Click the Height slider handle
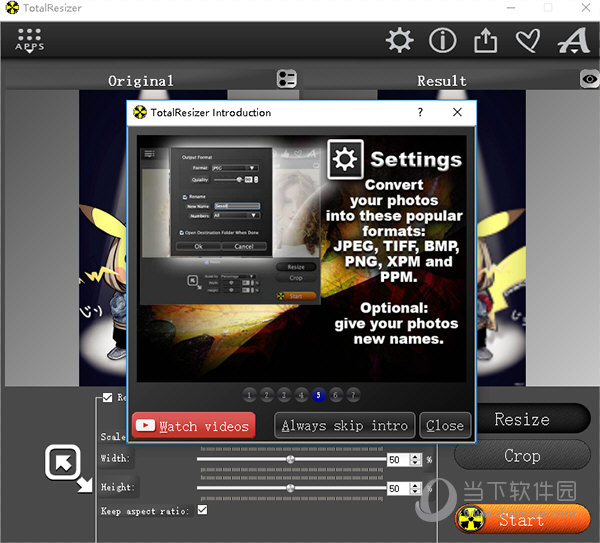 290,488
